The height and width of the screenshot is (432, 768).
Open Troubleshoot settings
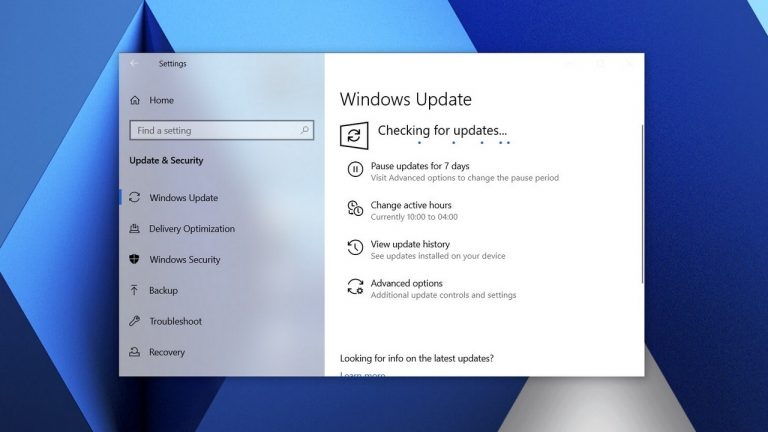(175, 321)
